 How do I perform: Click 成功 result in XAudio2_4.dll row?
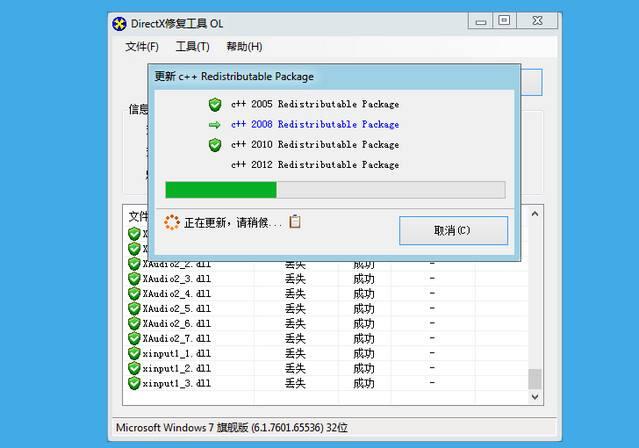(364, 294)
